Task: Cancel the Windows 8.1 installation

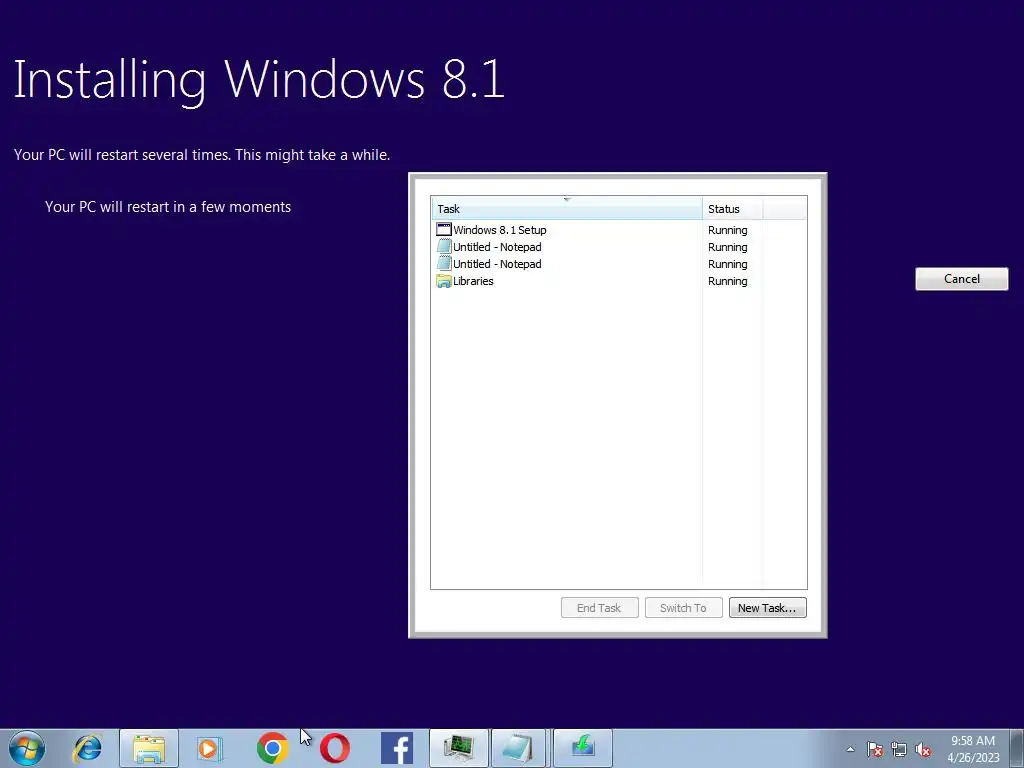Action: pyautogui.click(x=961, y=279)
